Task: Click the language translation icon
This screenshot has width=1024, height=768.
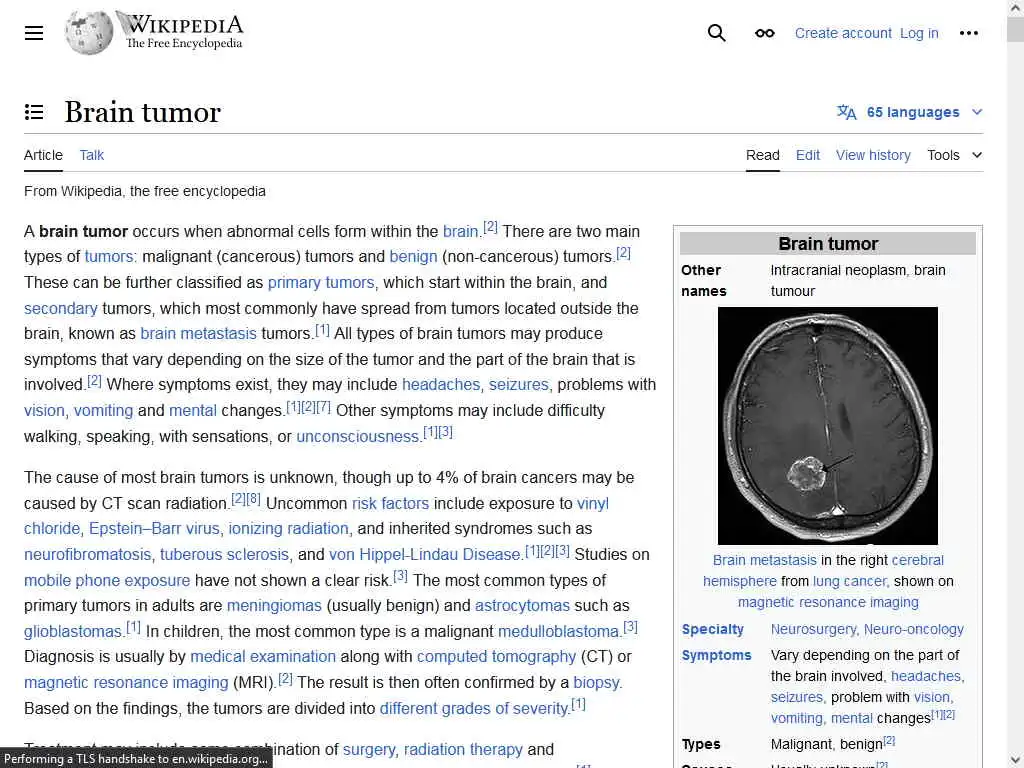Action: (x=846, y=112)
